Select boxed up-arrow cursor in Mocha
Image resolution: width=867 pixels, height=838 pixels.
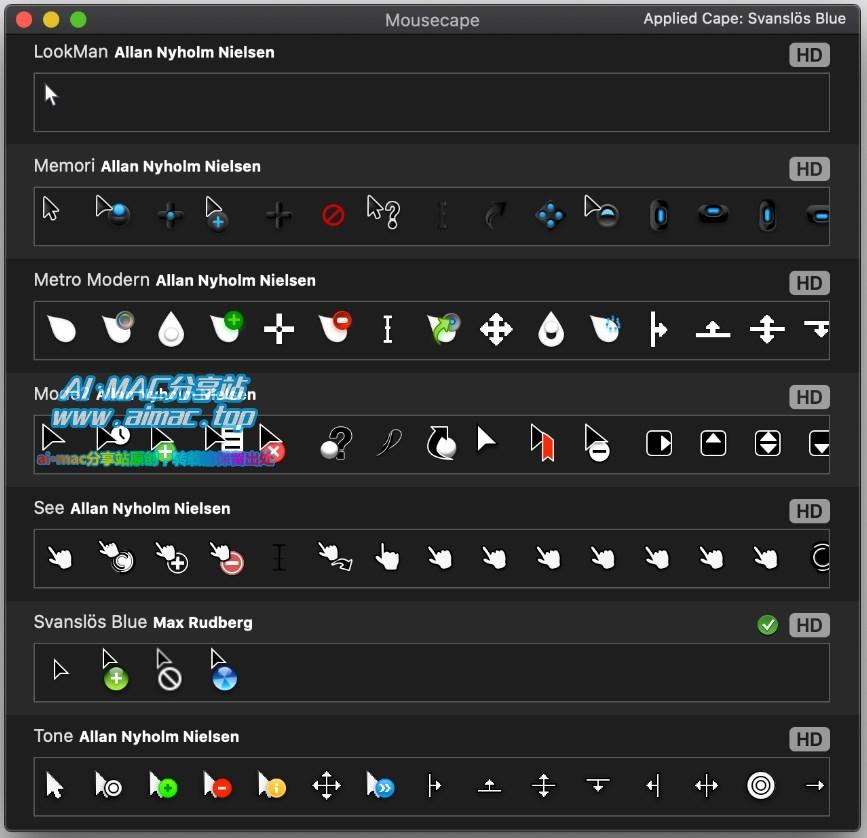[x=713, y=443]
